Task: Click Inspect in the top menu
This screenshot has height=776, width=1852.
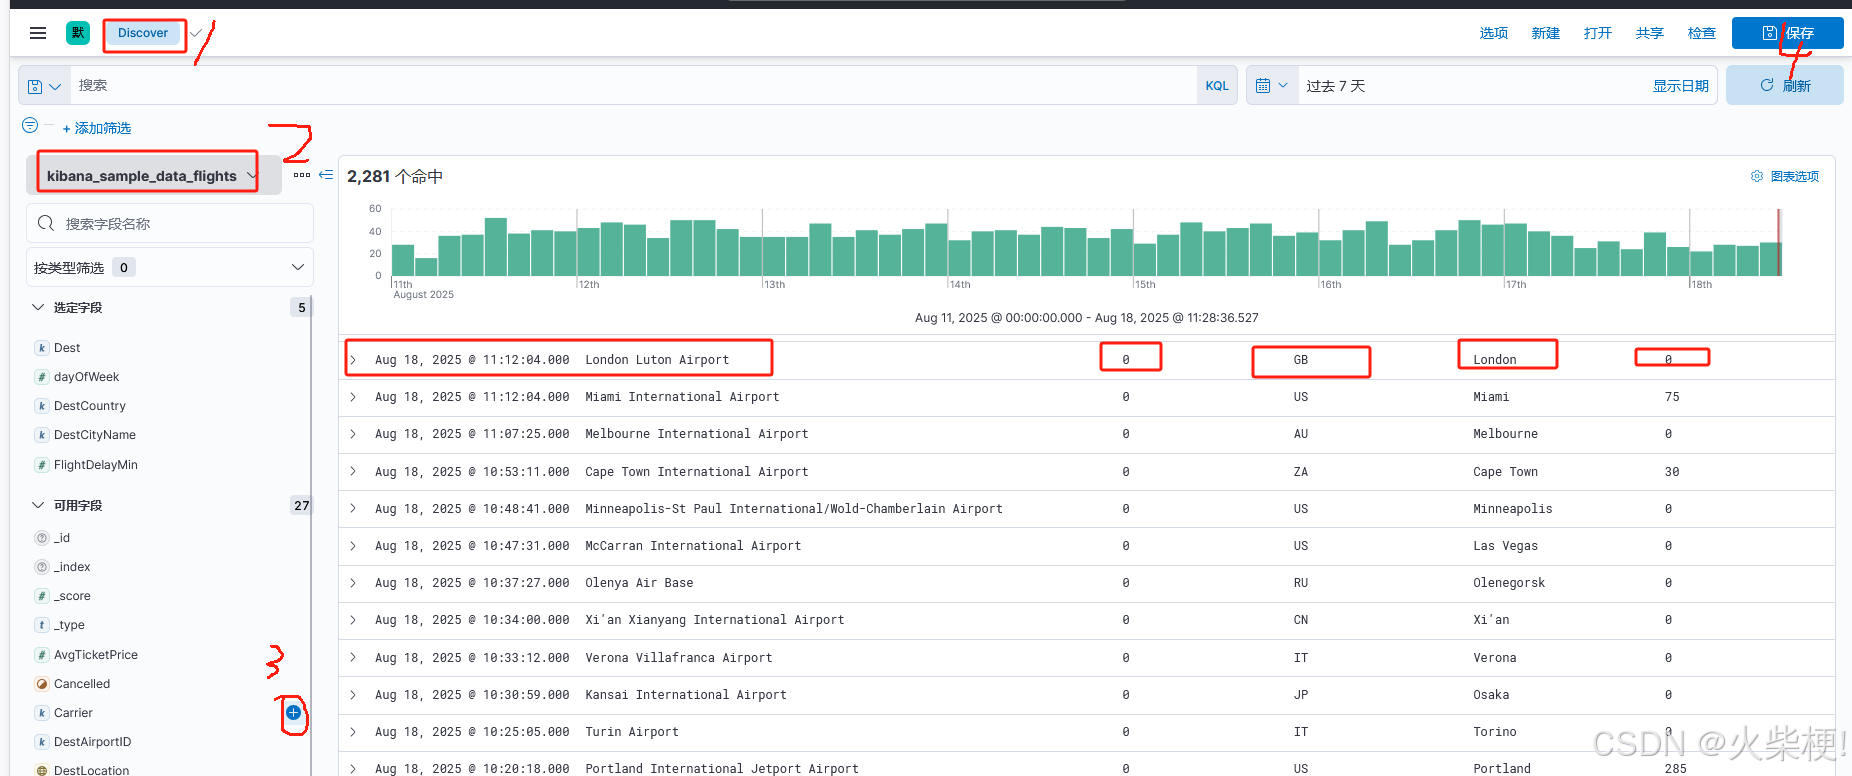Action: [1702, 33]
